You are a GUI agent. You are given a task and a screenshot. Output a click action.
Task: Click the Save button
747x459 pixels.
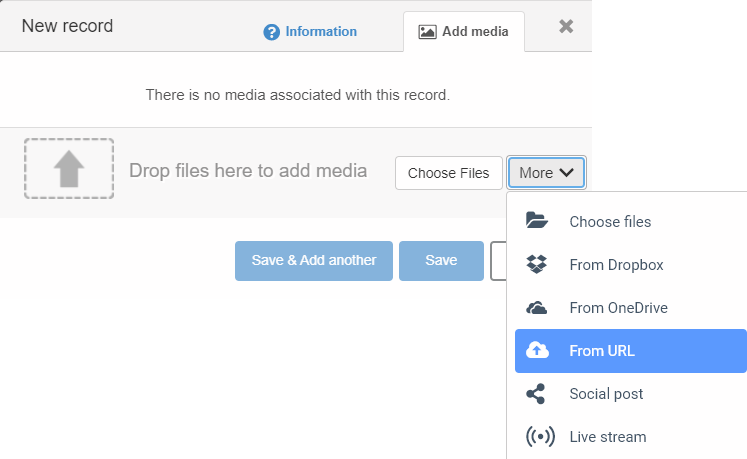point(441,261)
